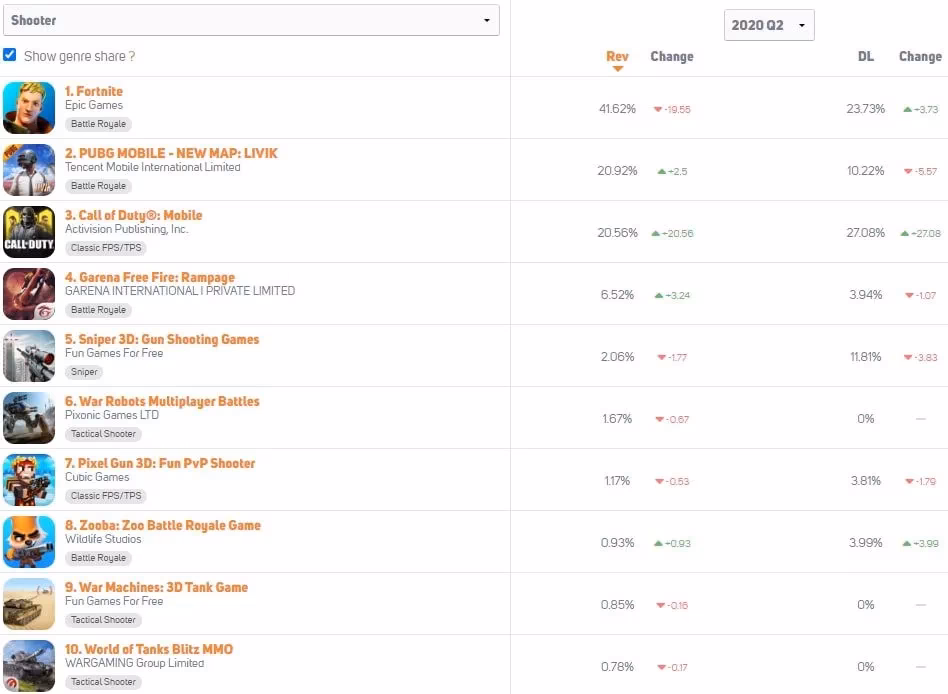The width and height of the screenshot is (948, 694).
Task: Click the Battle Royale tag under Fortnite
Action: [x=99, y=124]
